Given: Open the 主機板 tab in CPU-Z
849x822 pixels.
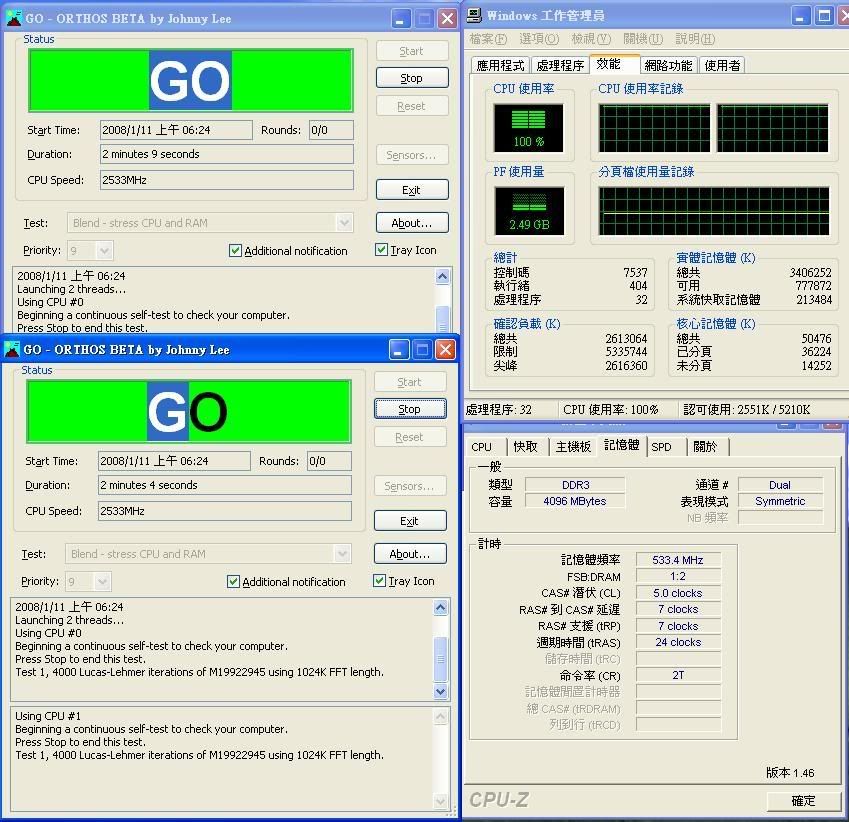Looking at the screenshot, I should click(573, 447).
